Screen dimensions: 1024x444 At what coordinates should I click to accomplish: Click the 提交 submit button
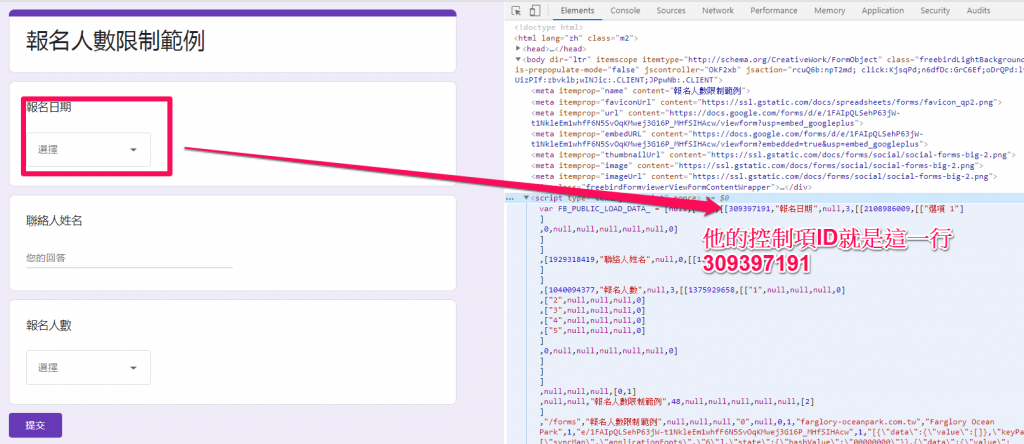(x=35, y=425)
